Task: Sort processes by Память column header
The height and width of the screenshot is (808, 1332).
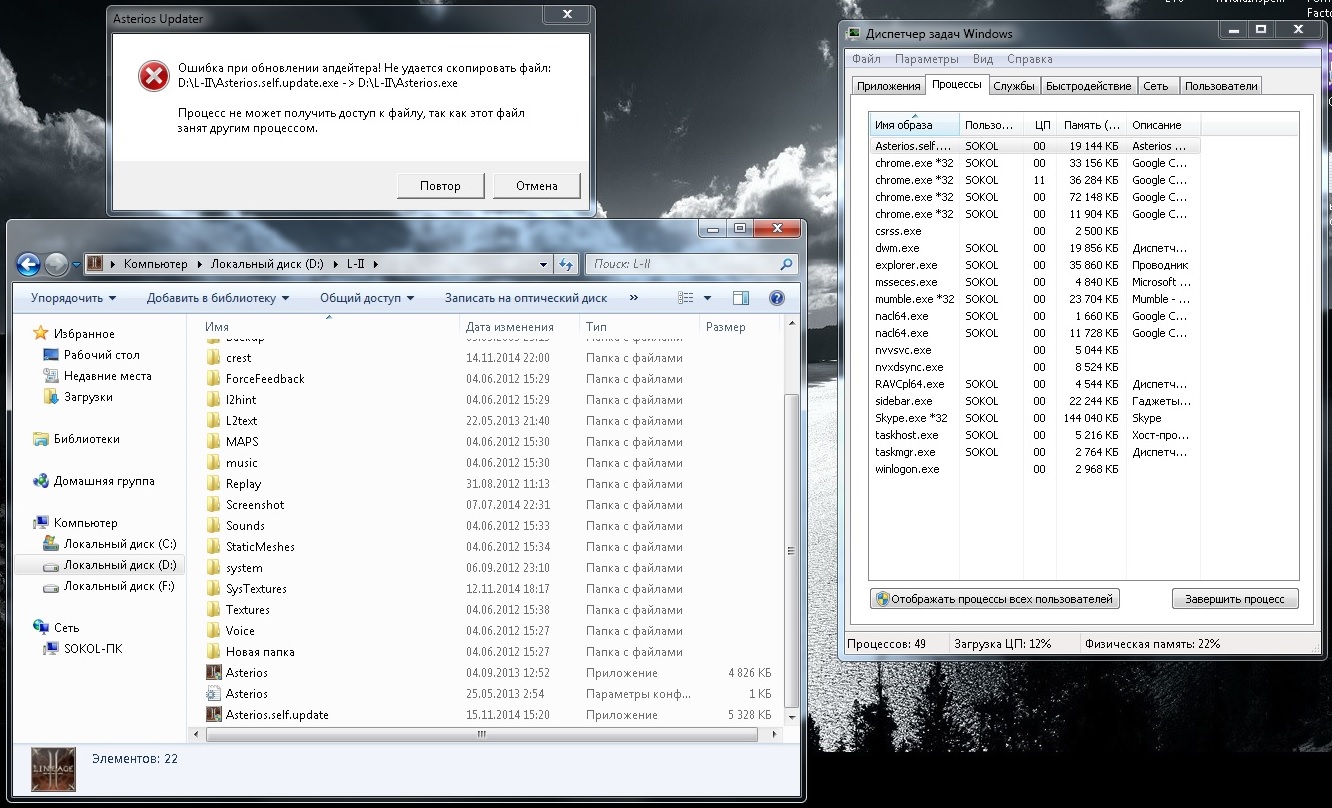Action: tap(1092, 125)
